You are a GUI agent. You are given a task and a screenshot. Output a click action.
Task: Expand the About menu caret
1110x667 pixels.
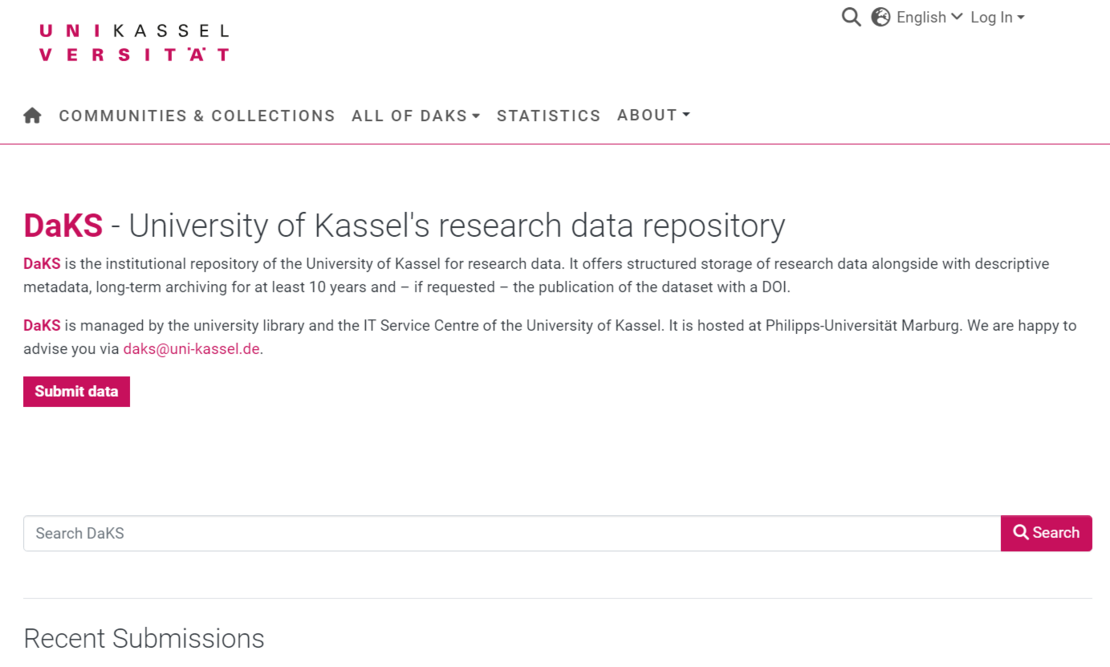tap(686, 115)
